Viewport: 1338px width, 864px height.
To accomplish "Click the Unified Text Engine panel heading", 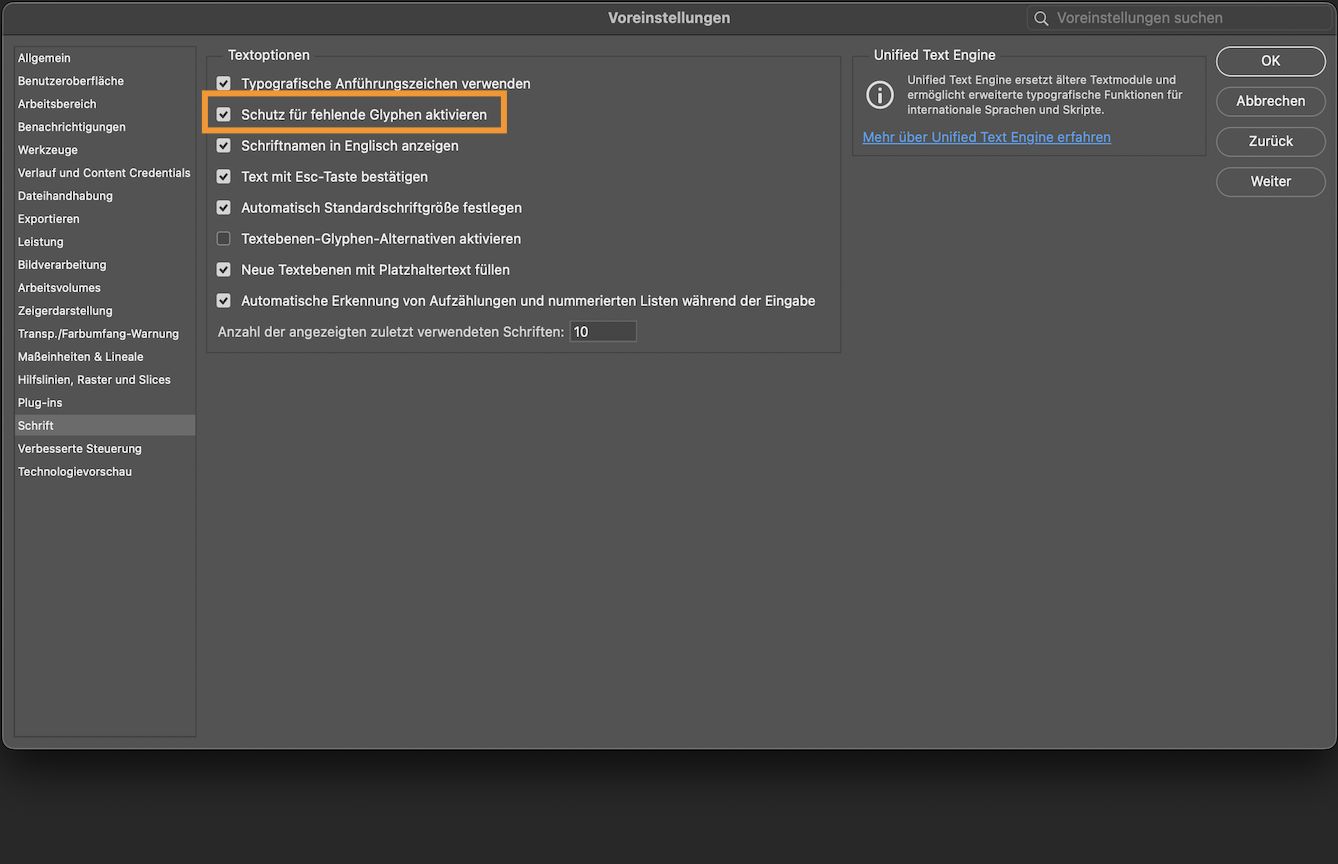I will [x=935, y=55].
